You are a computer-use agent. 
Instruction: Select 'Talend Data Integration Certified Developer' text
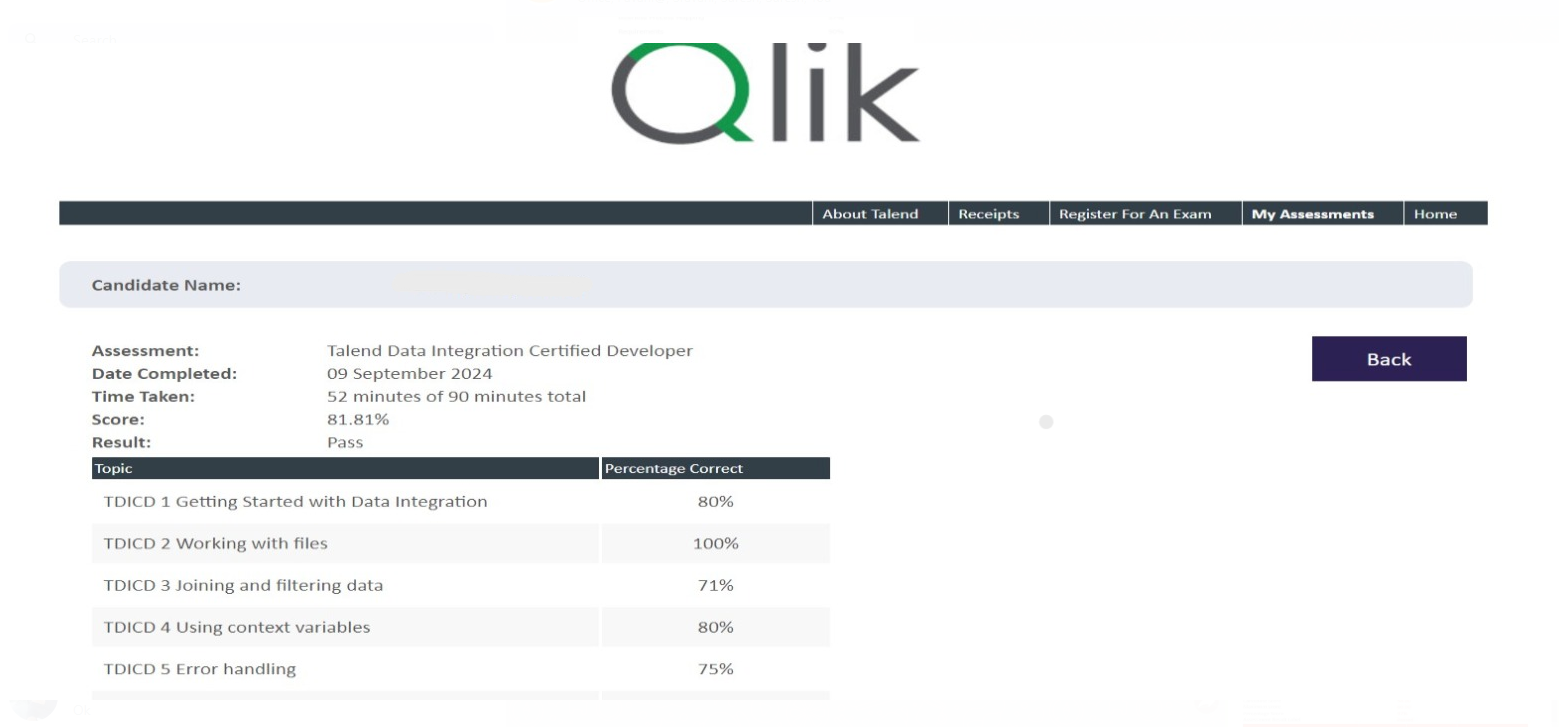[x=510, y=351]
